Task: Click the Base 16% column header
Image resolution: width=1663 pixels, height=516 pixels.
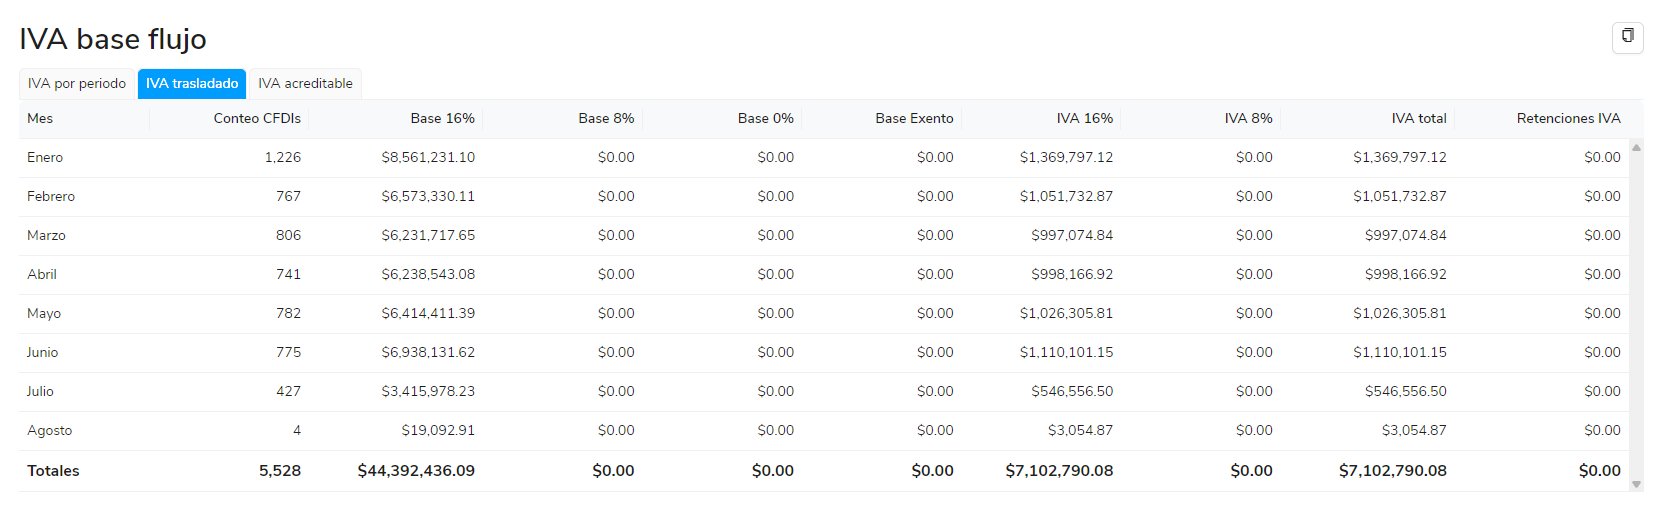Action: click(442, 118)
